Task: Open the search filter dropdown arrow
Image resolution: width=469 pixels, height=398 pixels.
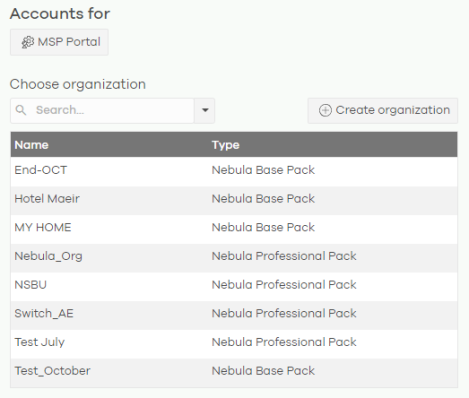Action: 205,110
